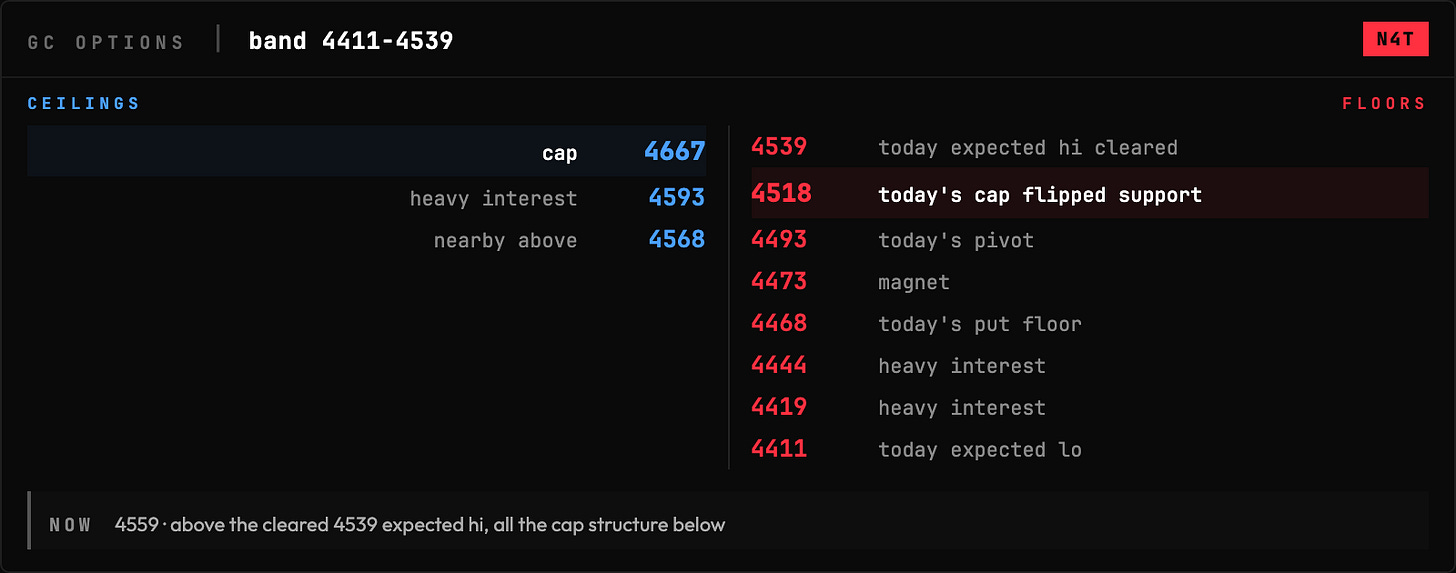Click the GC OPTIONS title label
The height and width of the screenshot is (573, 1456).
(106, 42)
